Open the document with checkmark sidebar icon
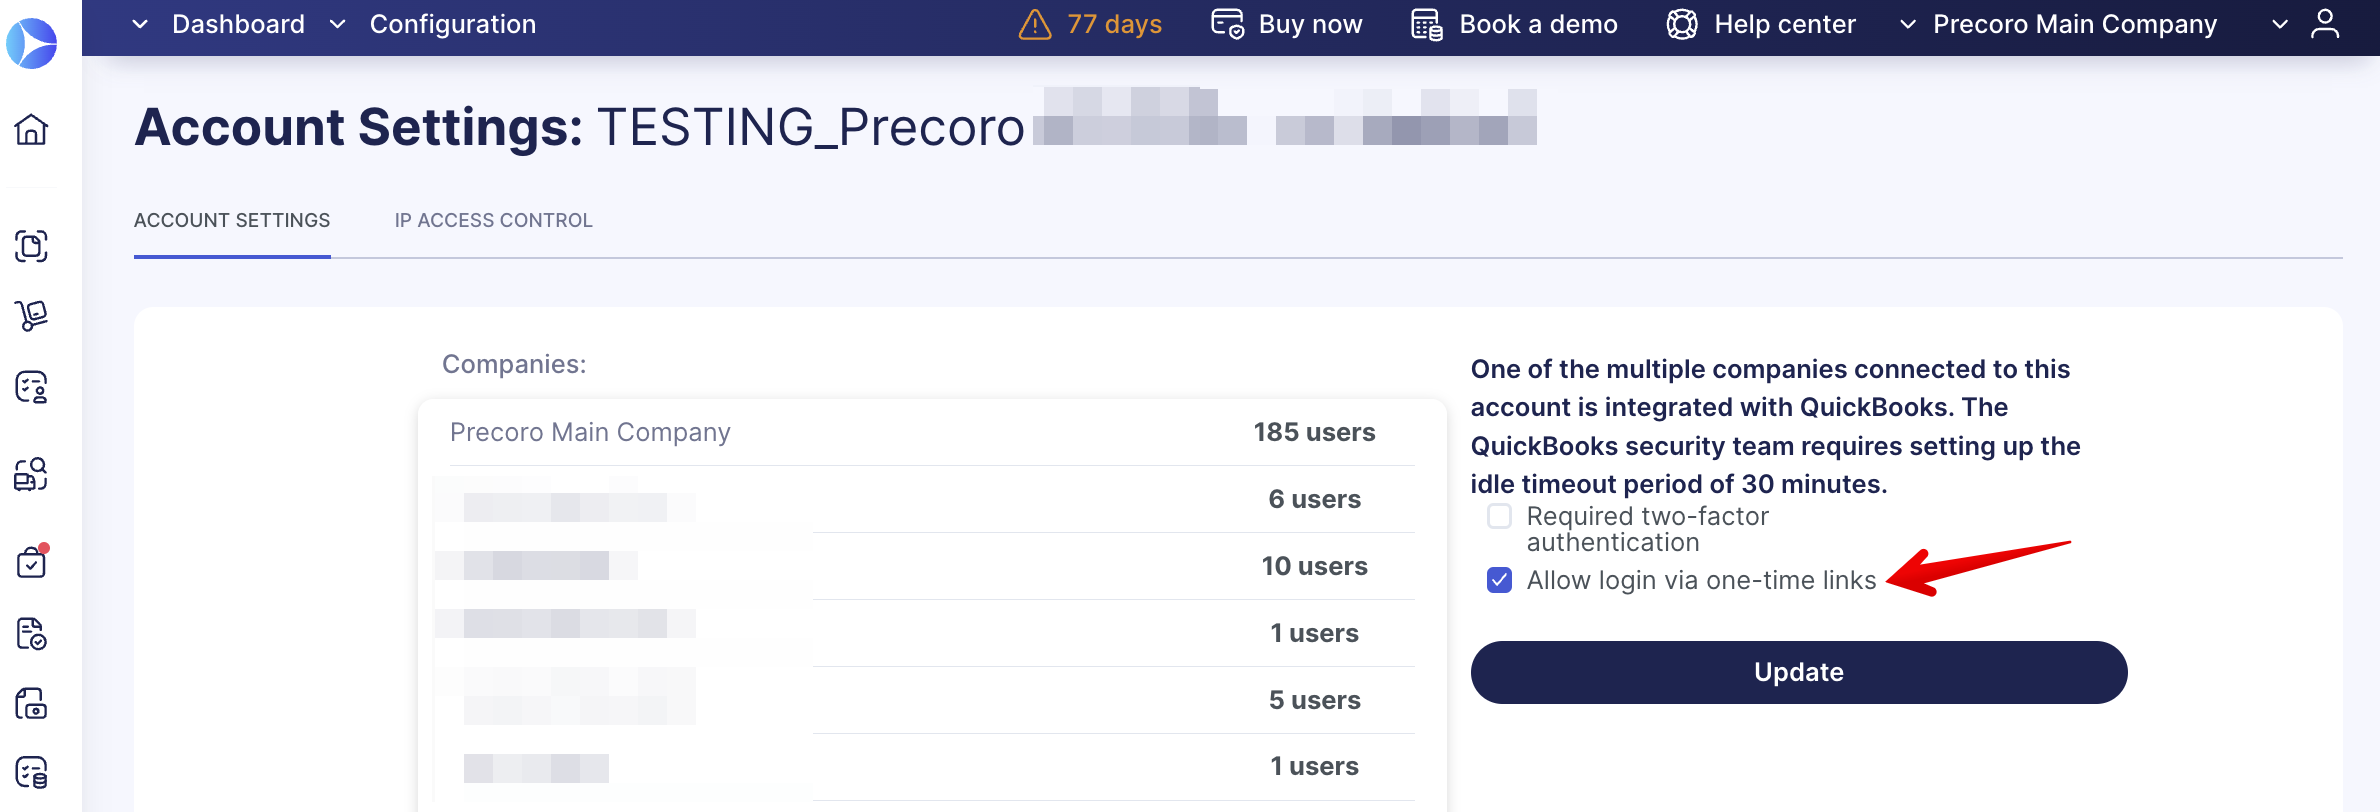Screen dimensions: 2380x812 pyautogui.click(x=31, y=633)
